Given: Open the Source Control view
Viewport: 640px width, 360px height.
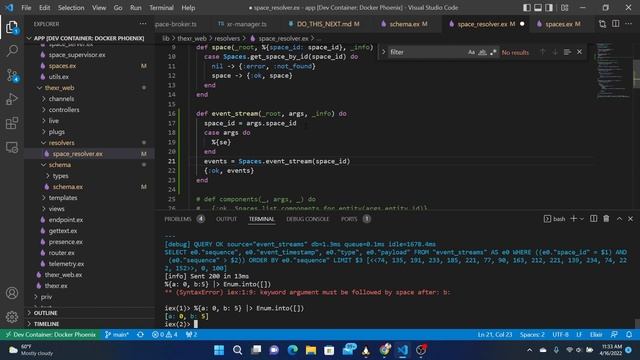Looking at the screenshot, I should (x=12, y=75).
